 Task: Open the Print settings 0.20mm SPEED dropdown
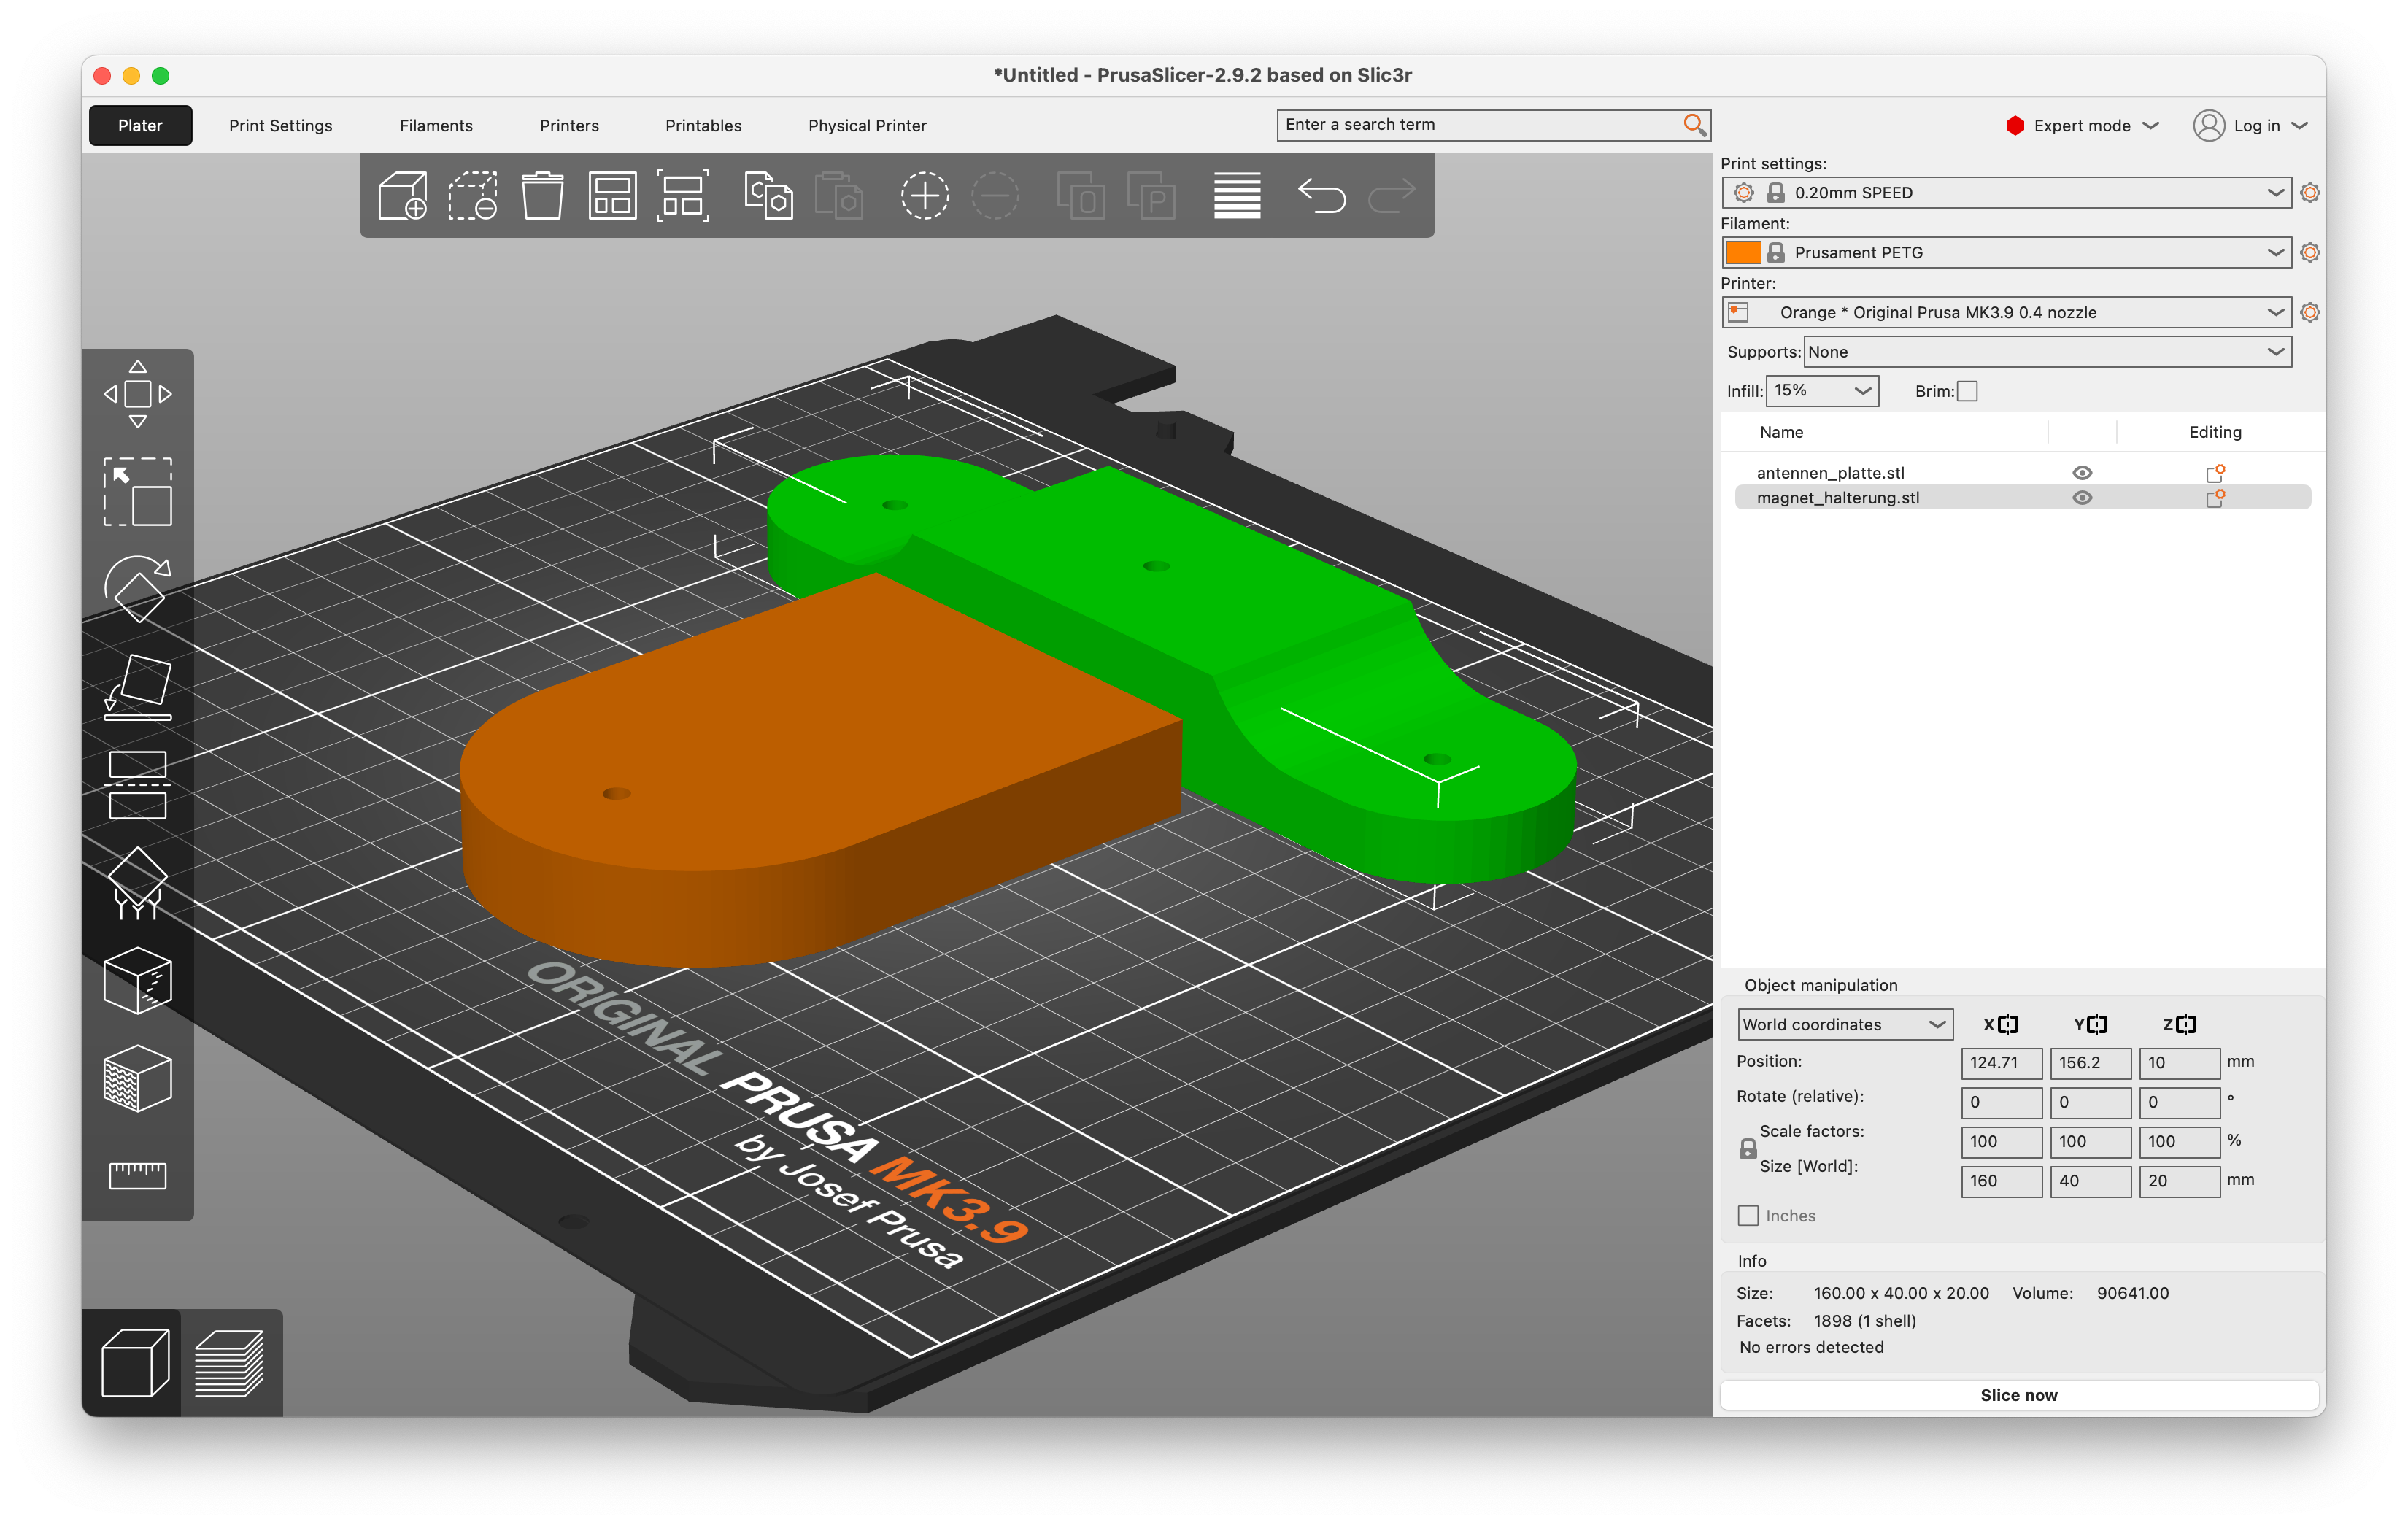pos(2006,192)
